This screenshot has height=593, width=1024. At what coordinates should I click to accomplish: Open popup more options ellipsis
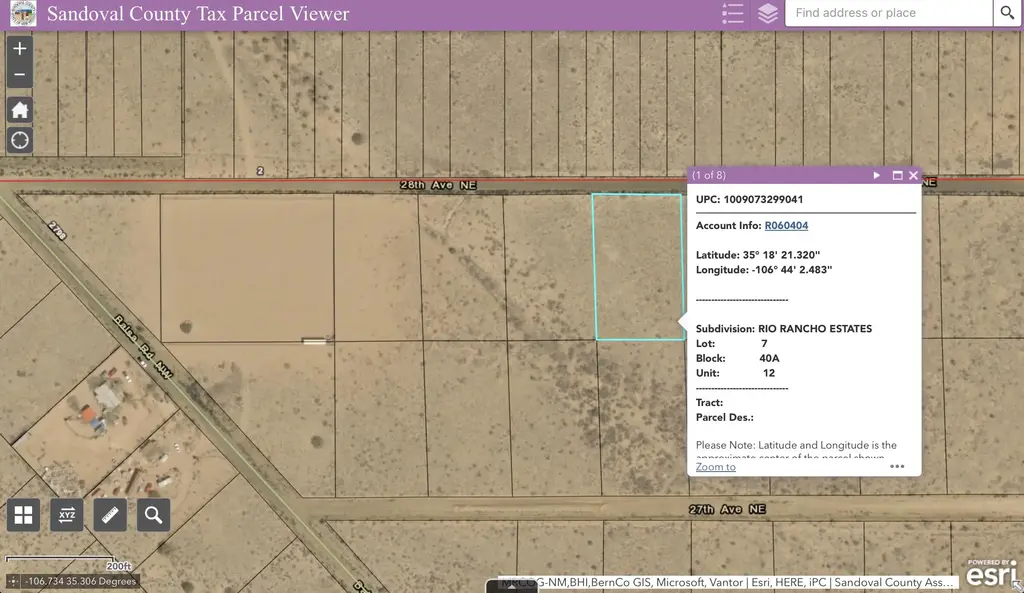(x=897, y=466)
